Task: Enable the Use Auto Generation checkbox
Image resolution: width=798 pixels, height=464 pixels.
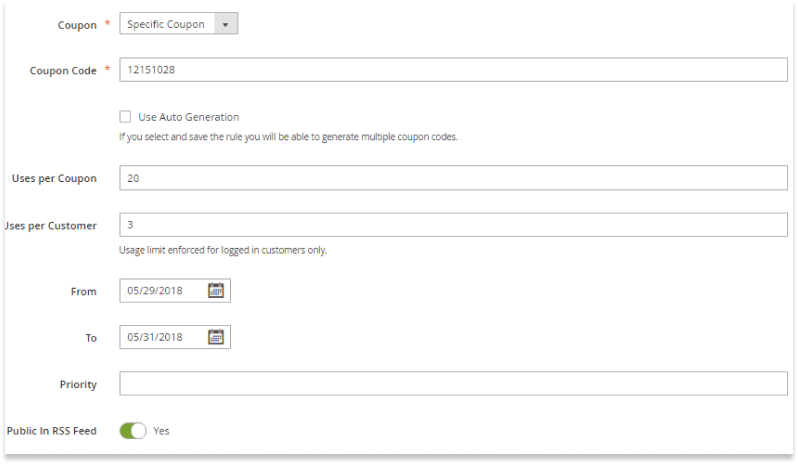Action: (125, 117)
